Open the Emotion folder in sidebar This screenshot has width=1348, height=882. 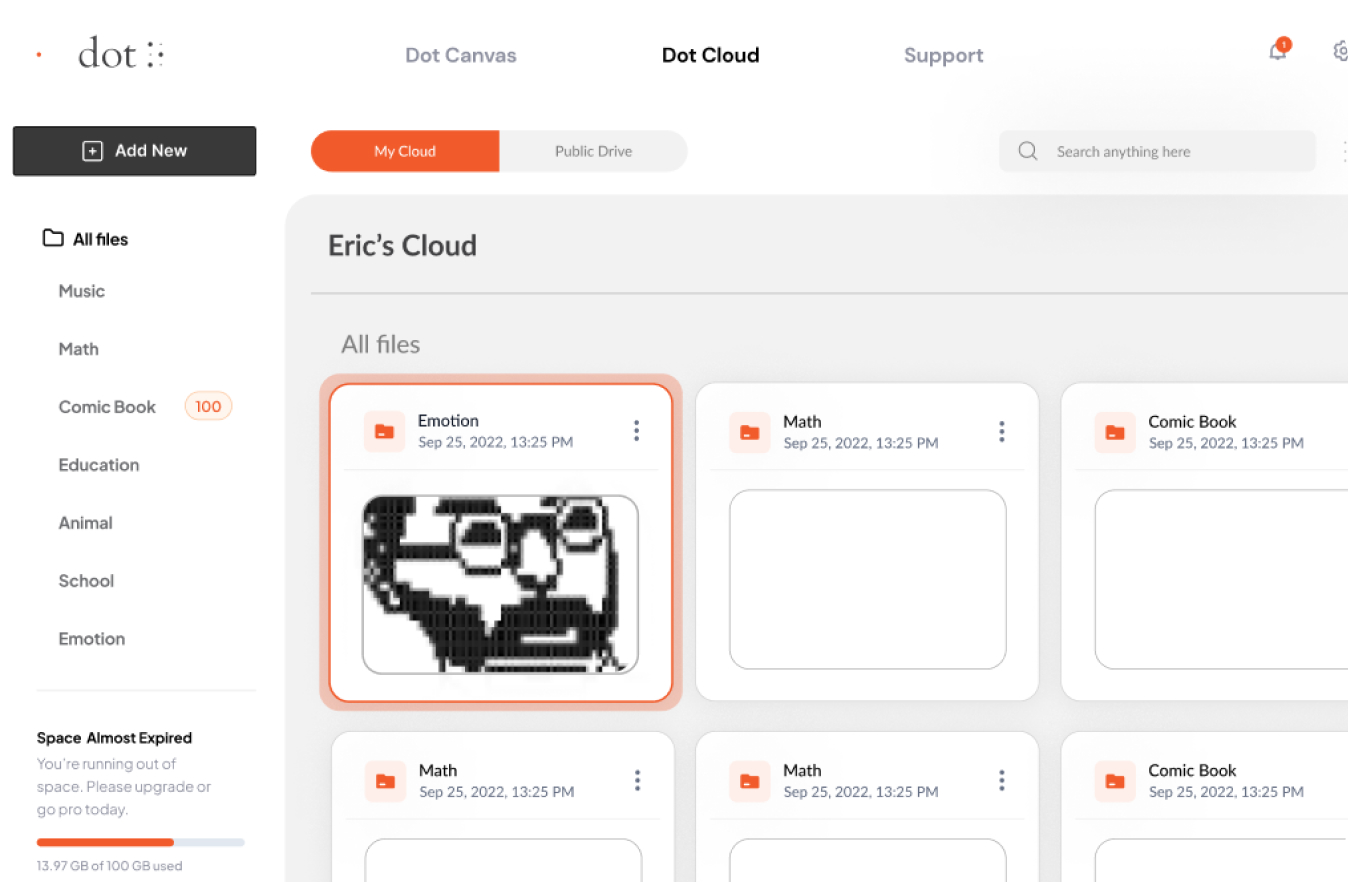click(92, 639)
